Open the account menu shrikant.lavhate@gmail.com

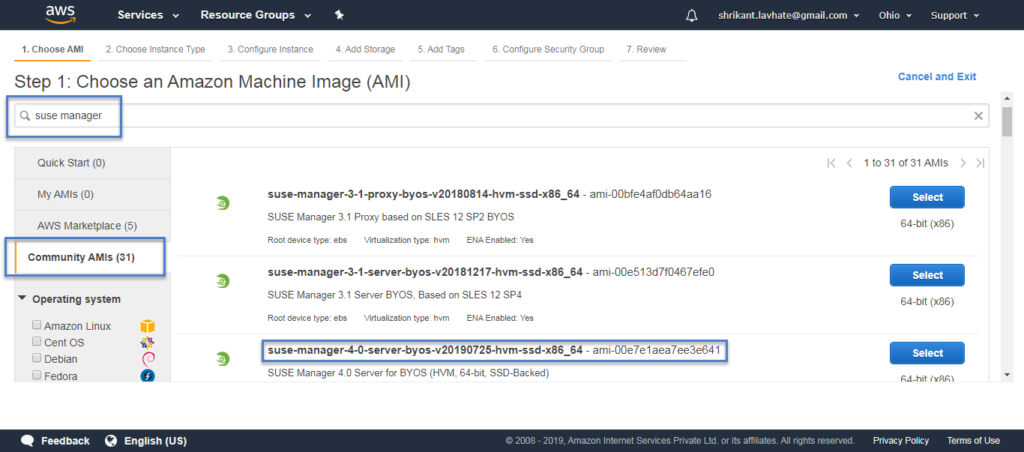(x=788, y=16)
